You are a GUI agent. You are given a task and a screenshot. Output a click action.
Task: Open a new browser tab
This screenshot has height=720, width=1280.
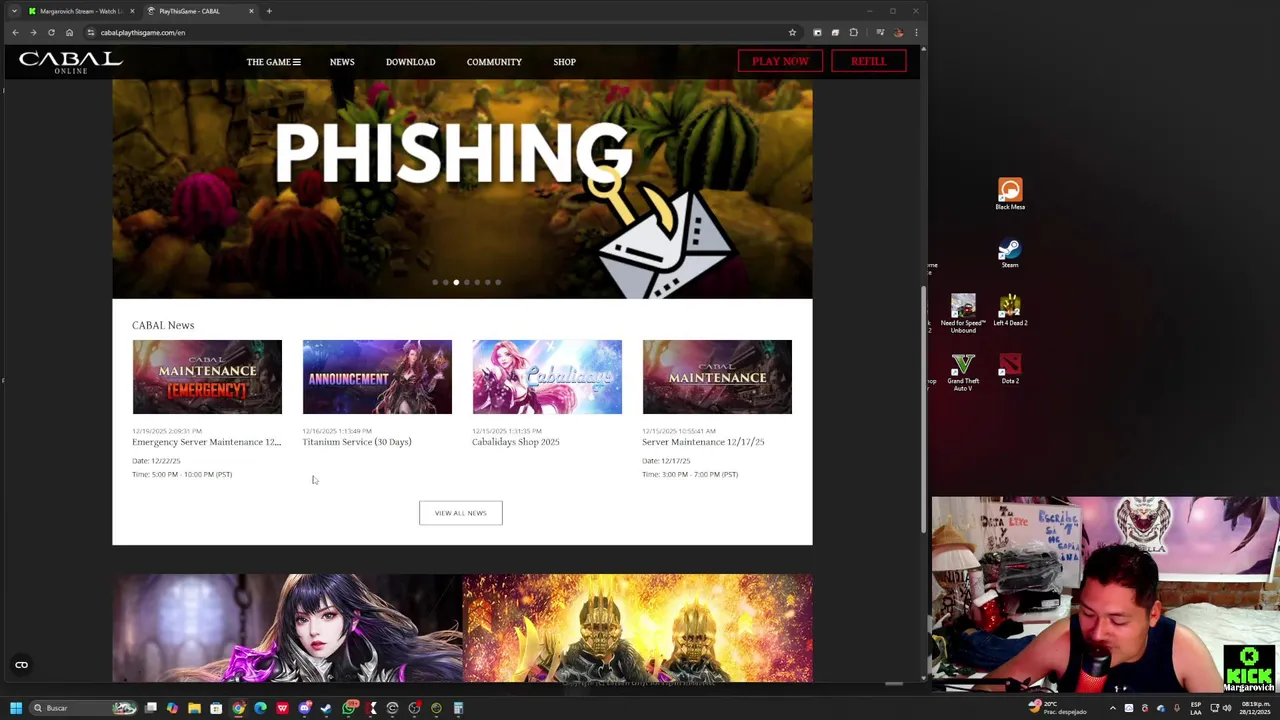point(269,11)
